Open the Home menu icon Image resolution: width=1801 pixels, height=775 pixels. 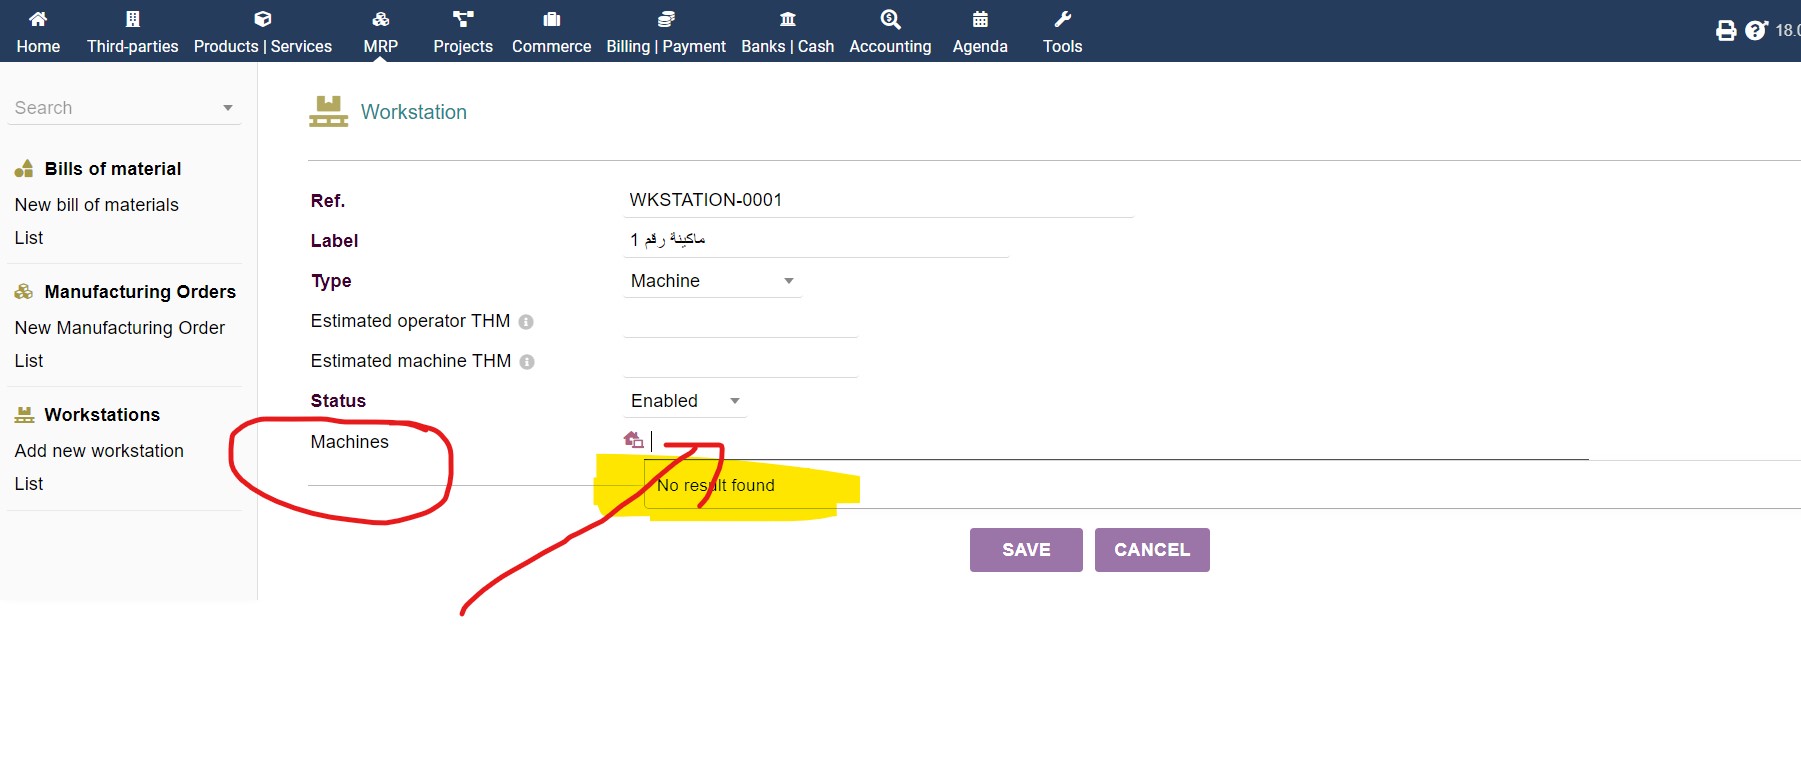pos(38,19)
